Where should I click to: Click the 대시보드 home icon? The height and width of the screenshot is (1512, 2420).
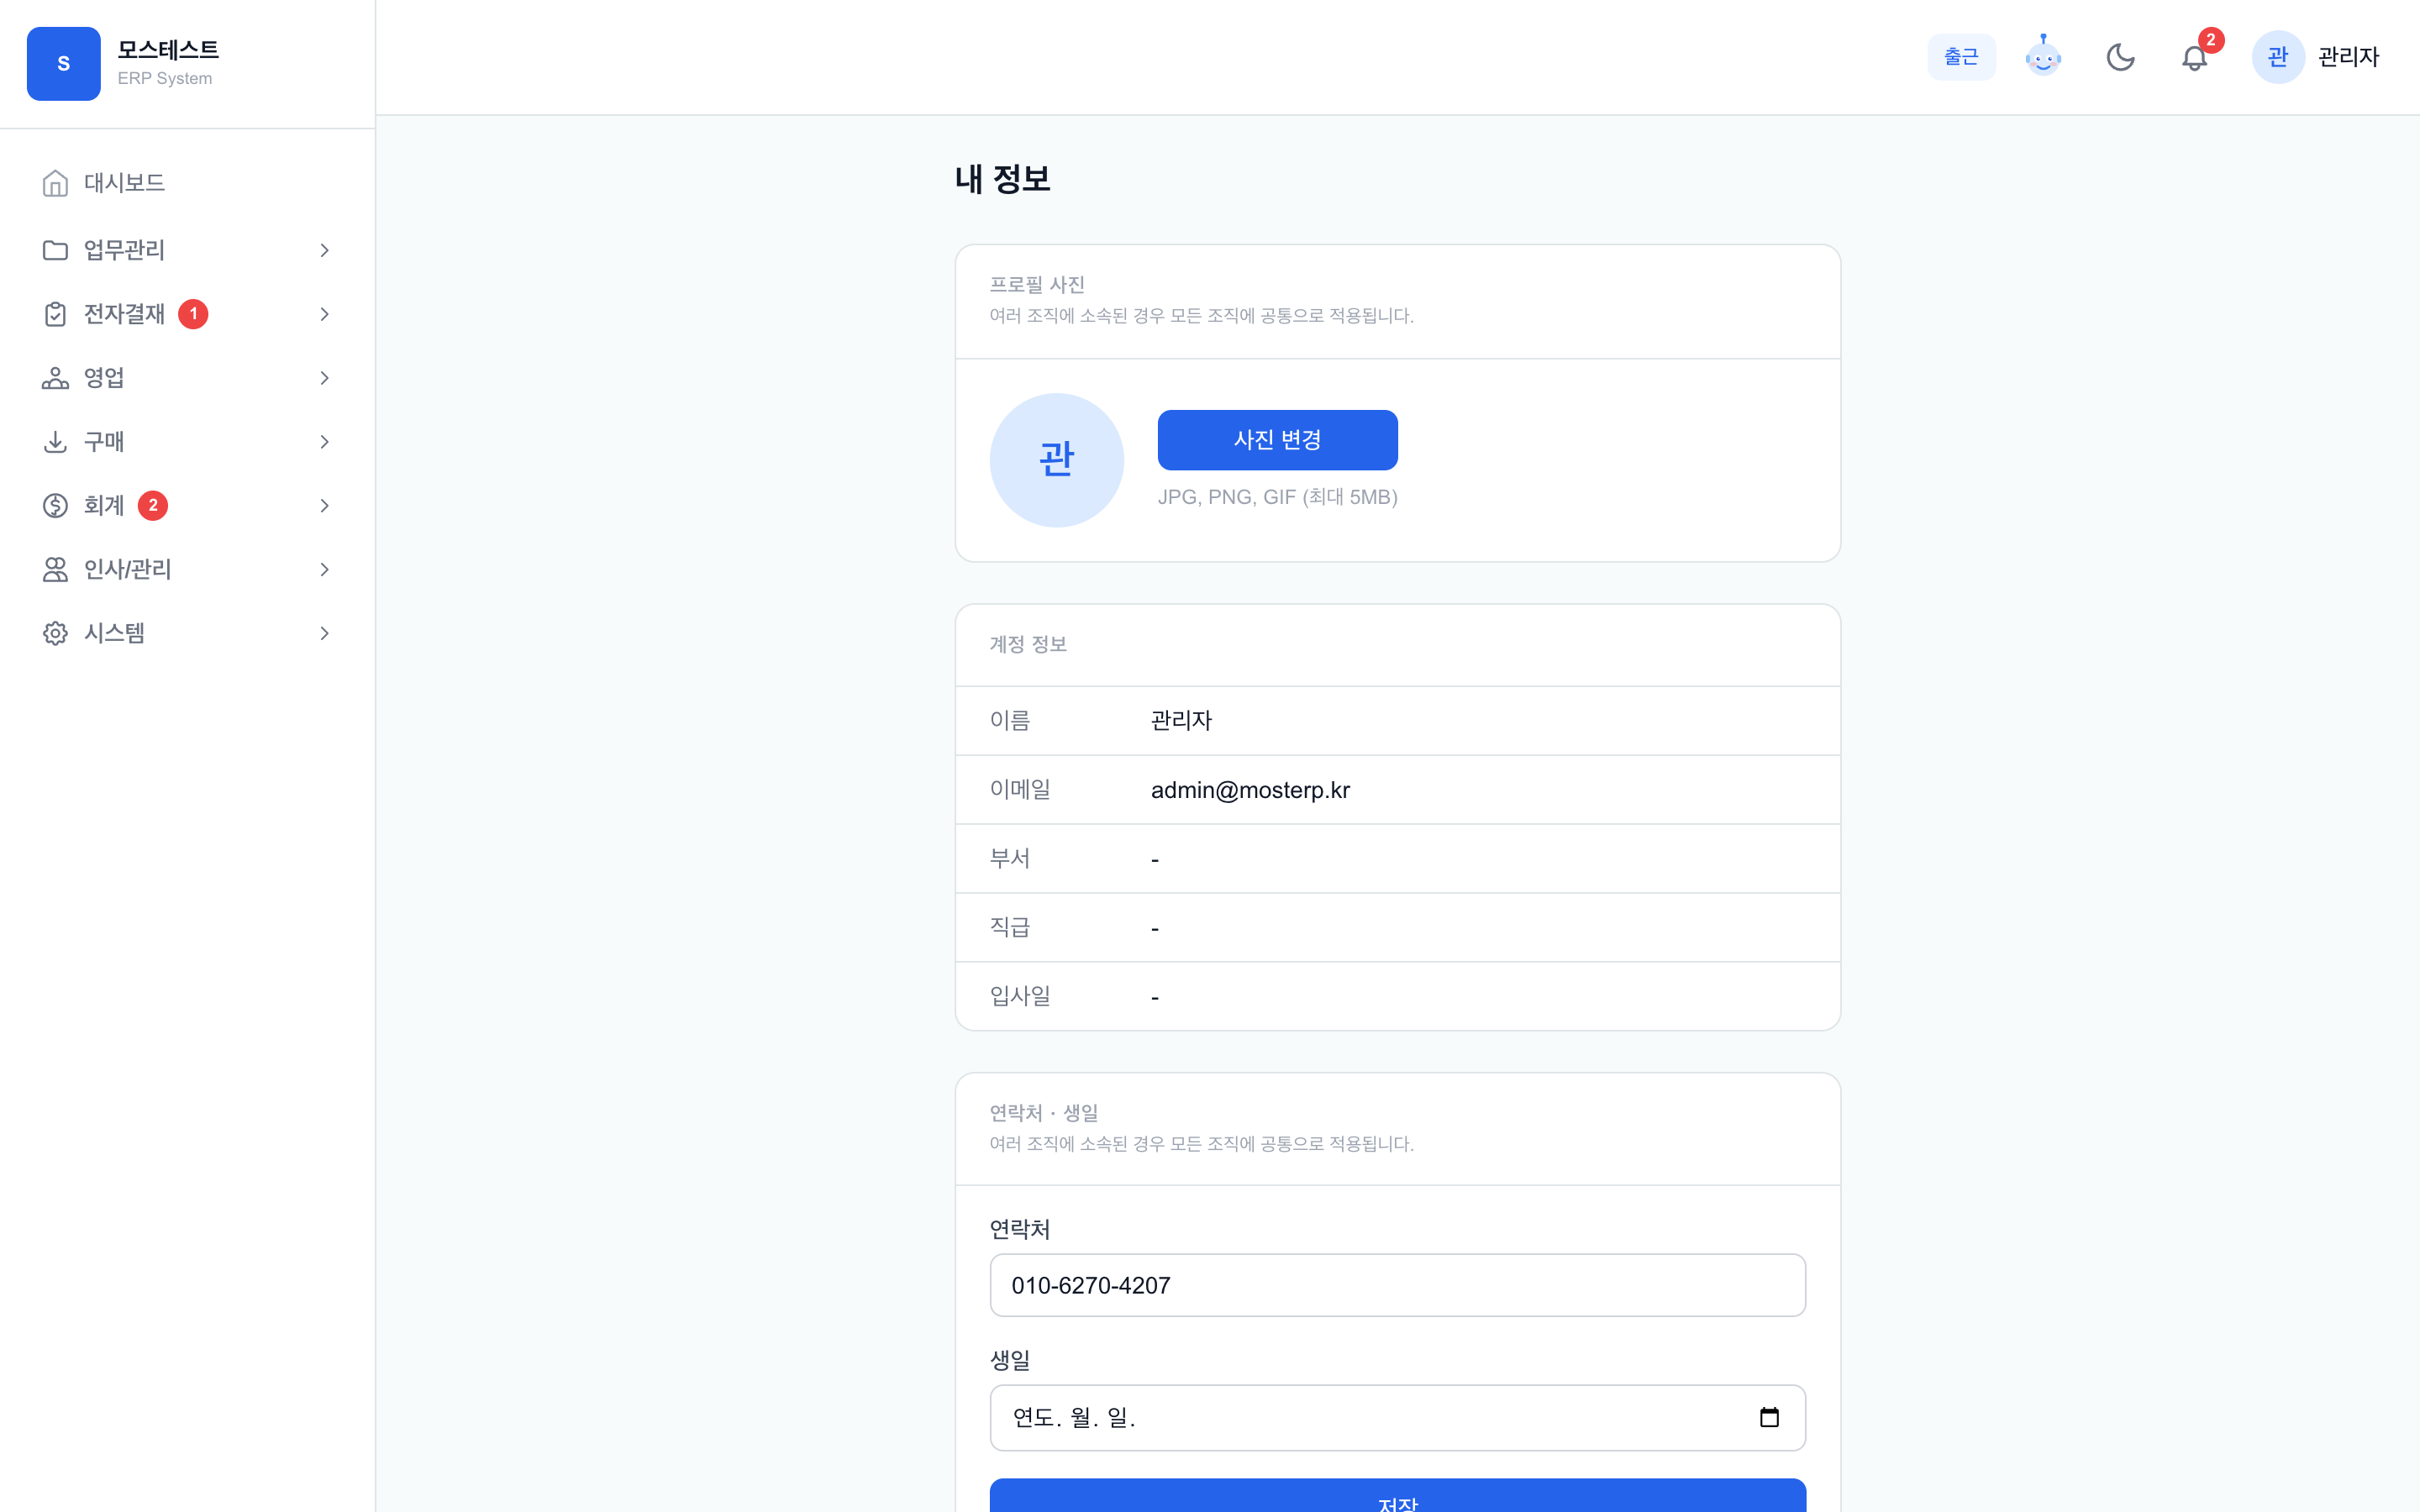coord(55,183)
